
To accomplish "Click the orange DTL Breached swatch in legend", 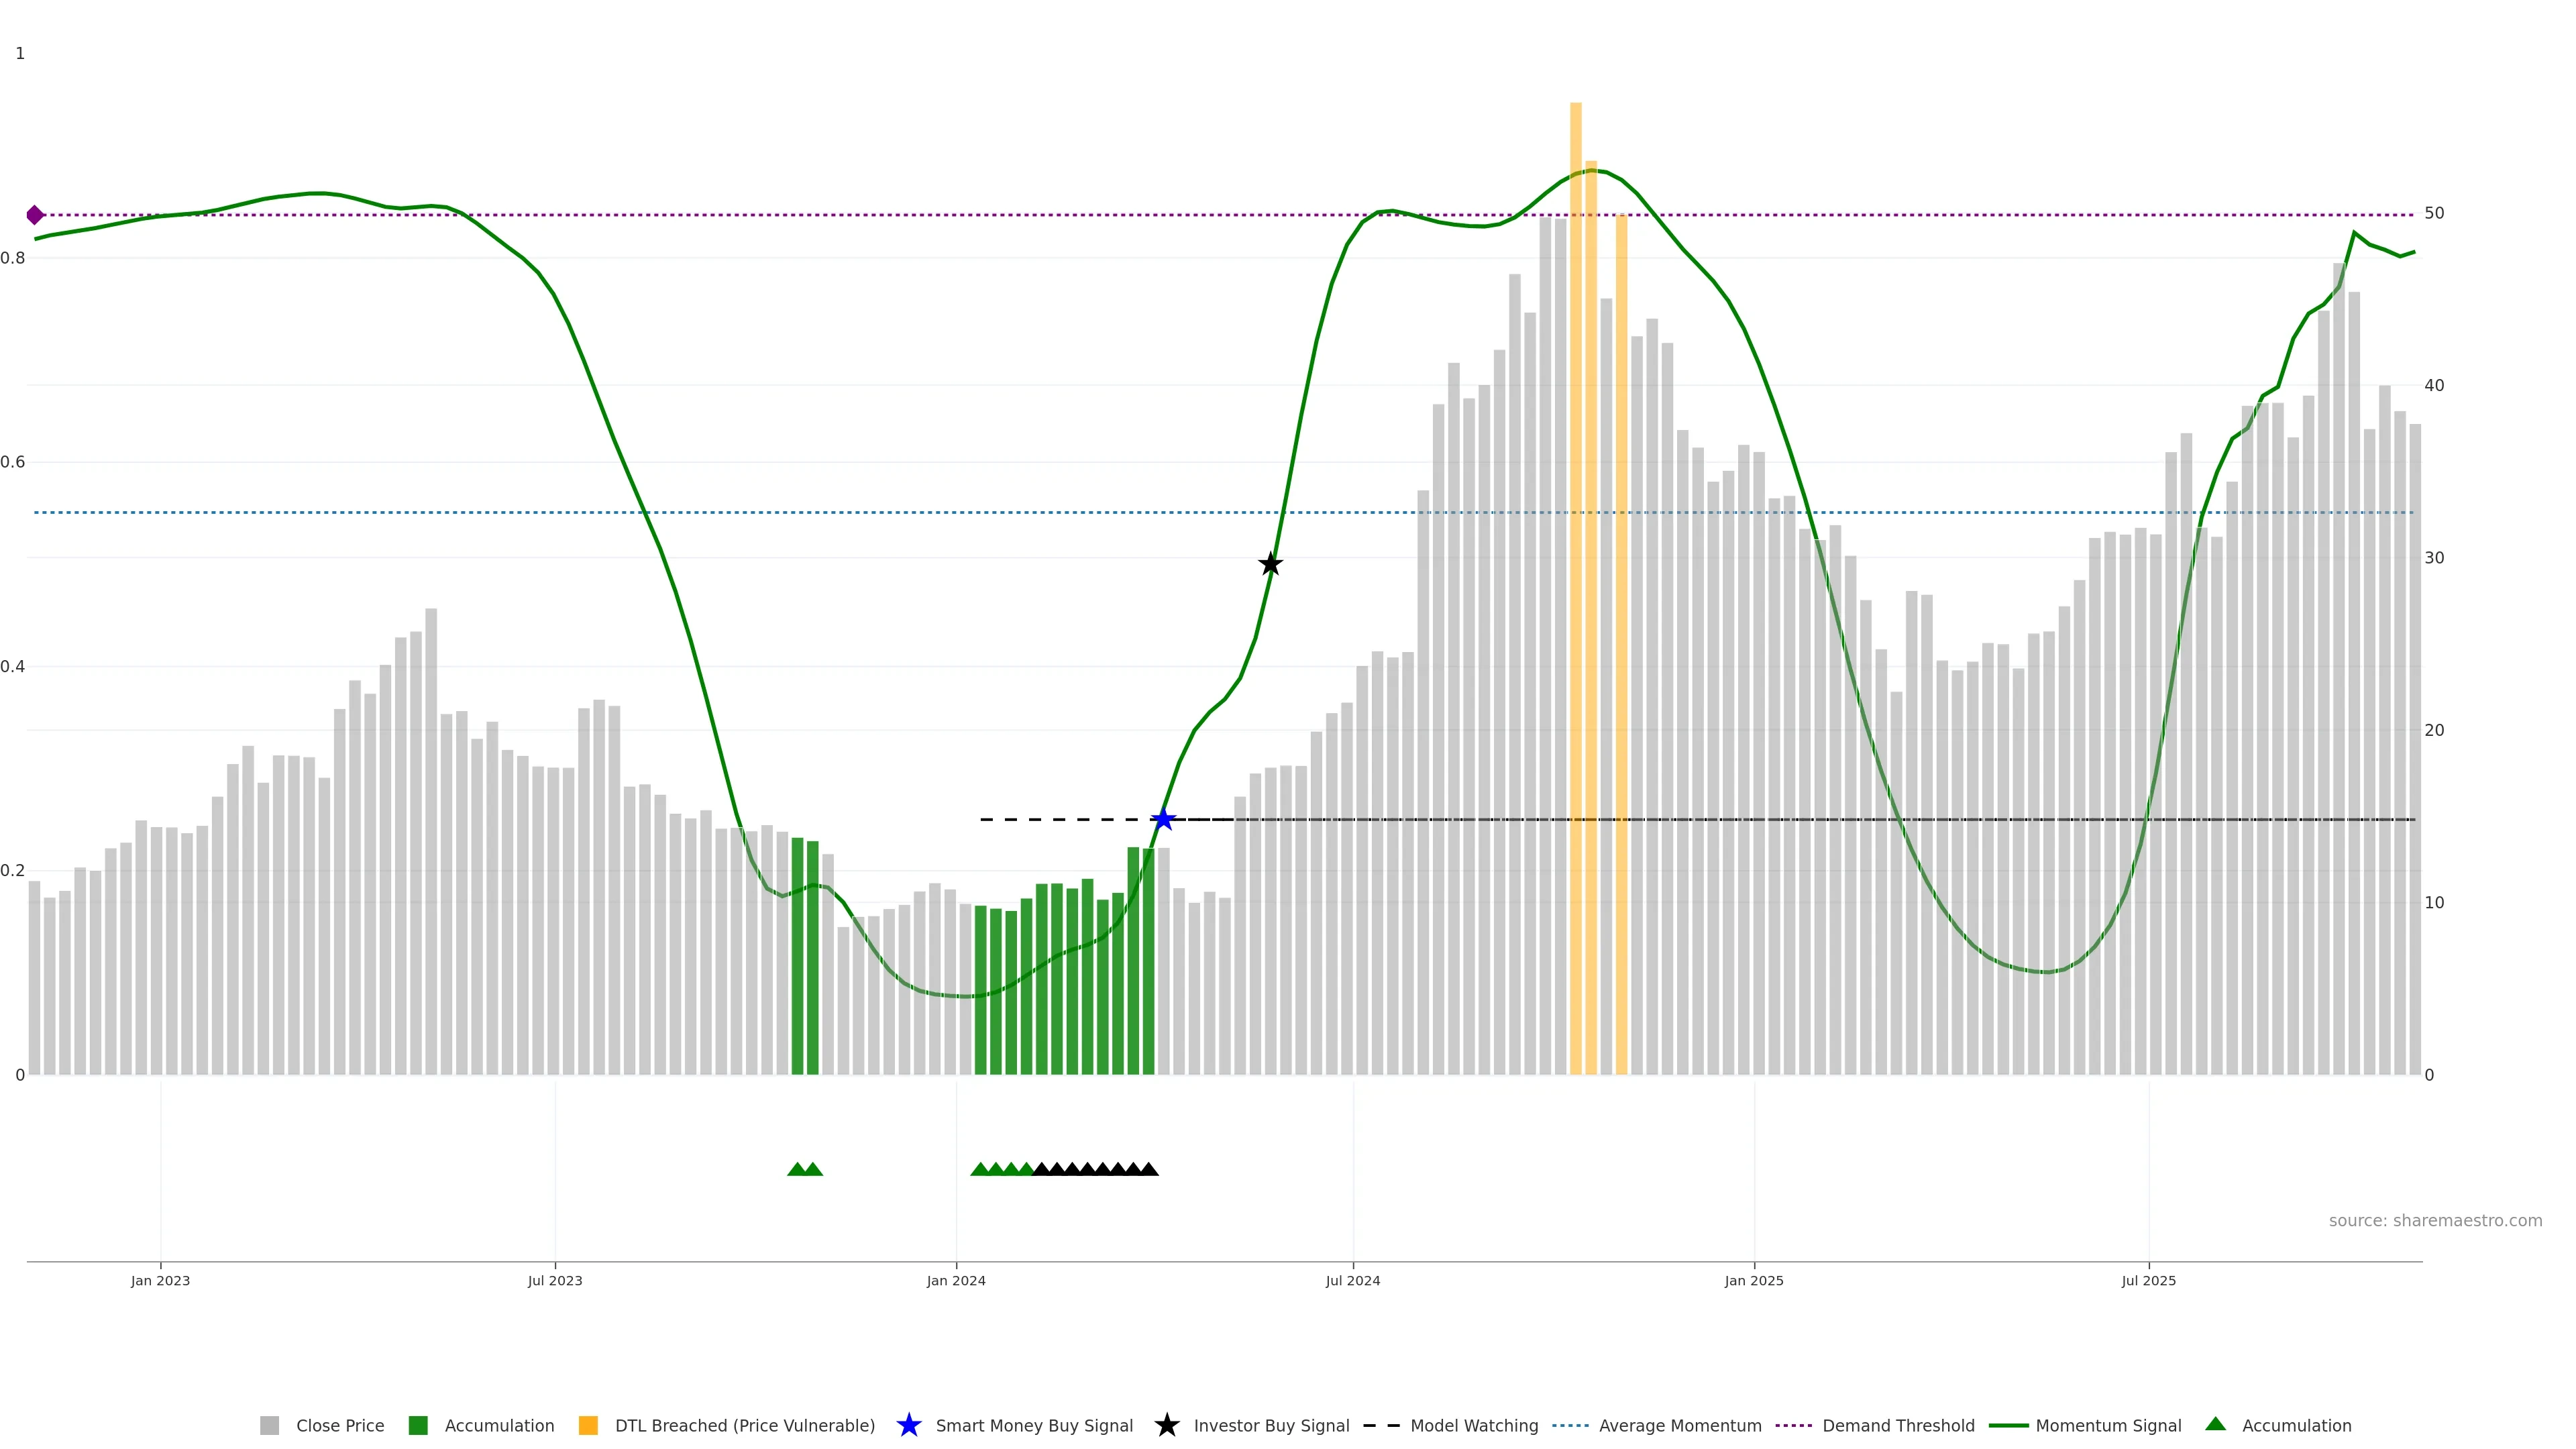I will coord(588,1426).
